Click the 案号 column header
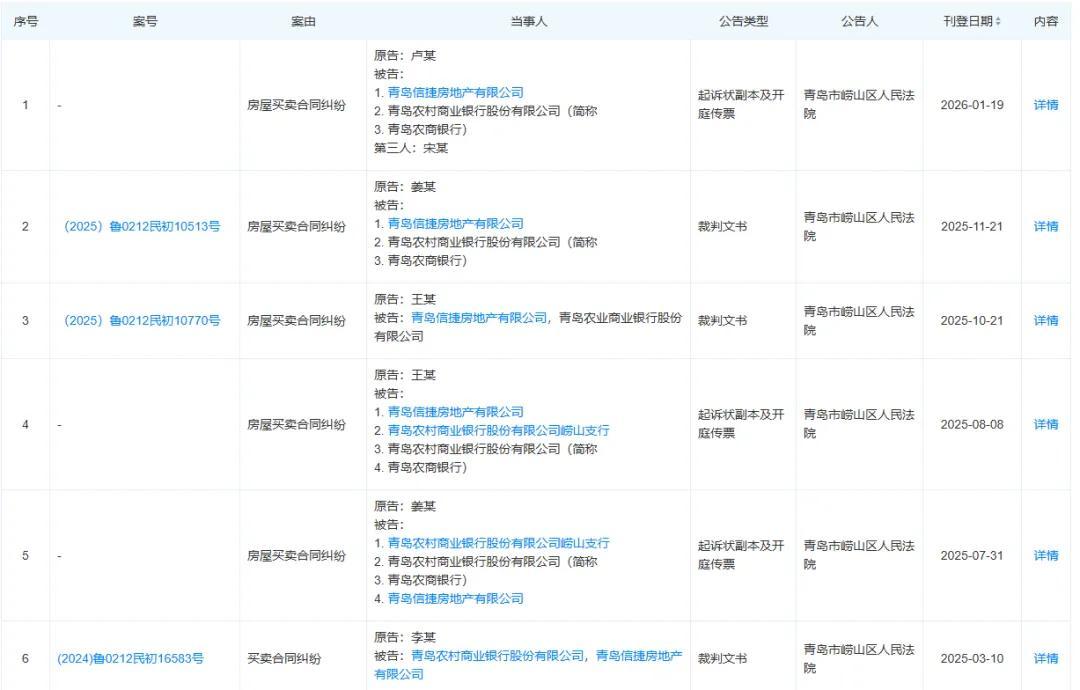Screen dimensions: 1080x690 click(145, 21)
